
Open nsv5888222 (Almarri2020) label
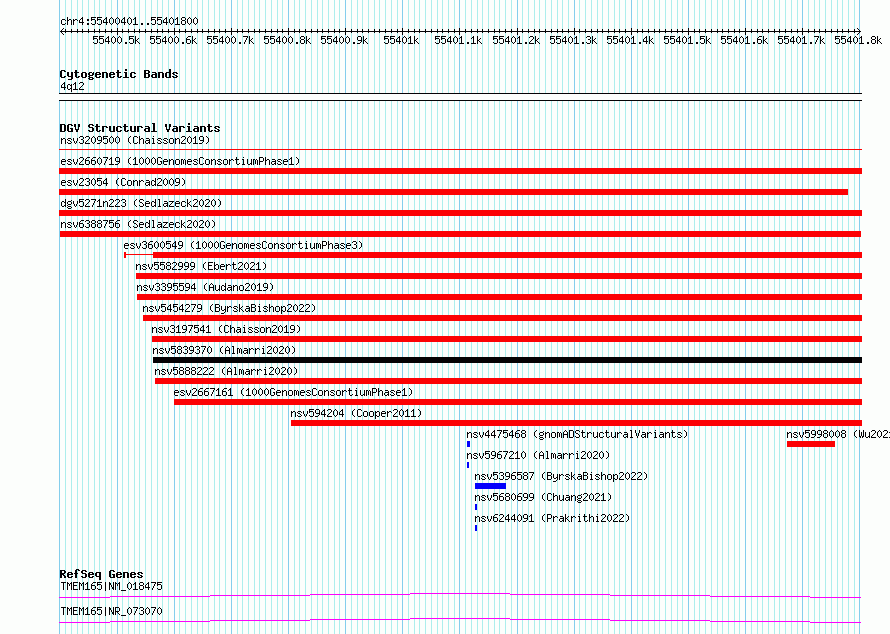(x=226, y=371)
